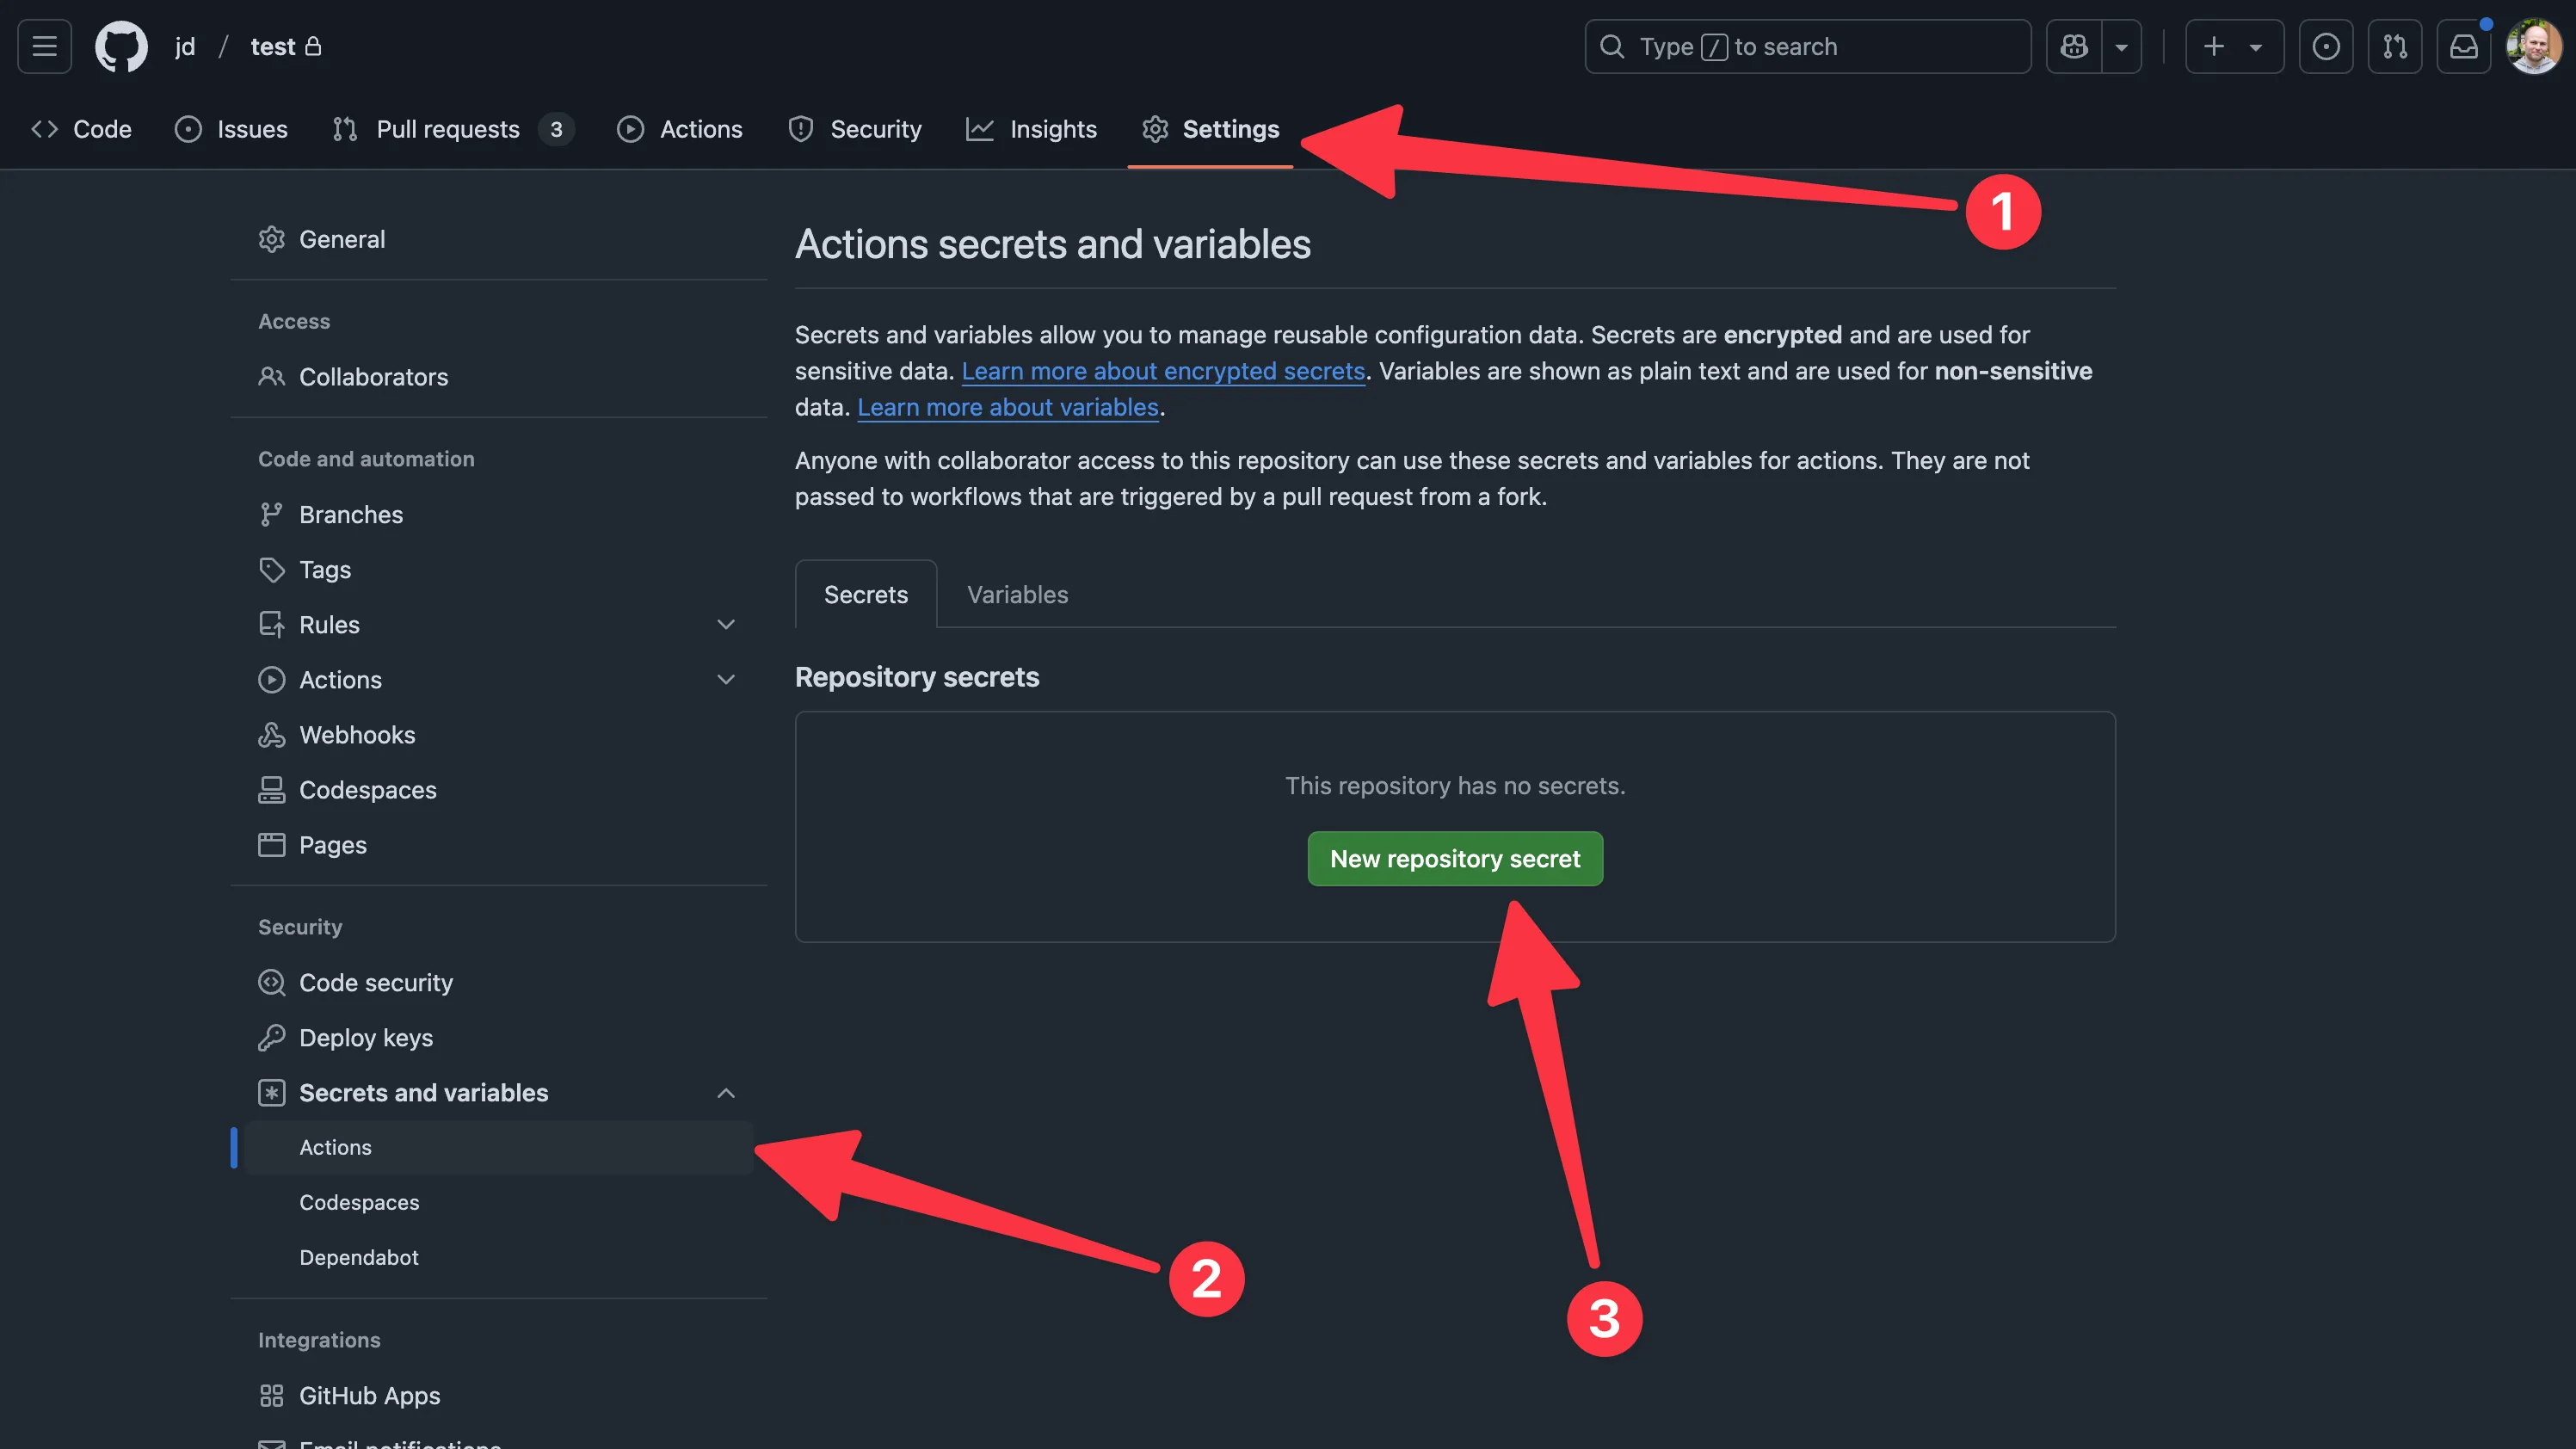Image resolution: width=2576 pixels, height=1449 pixels.
Task: Open GitHub Apps integrations section
Action: tap(368, 1396)
